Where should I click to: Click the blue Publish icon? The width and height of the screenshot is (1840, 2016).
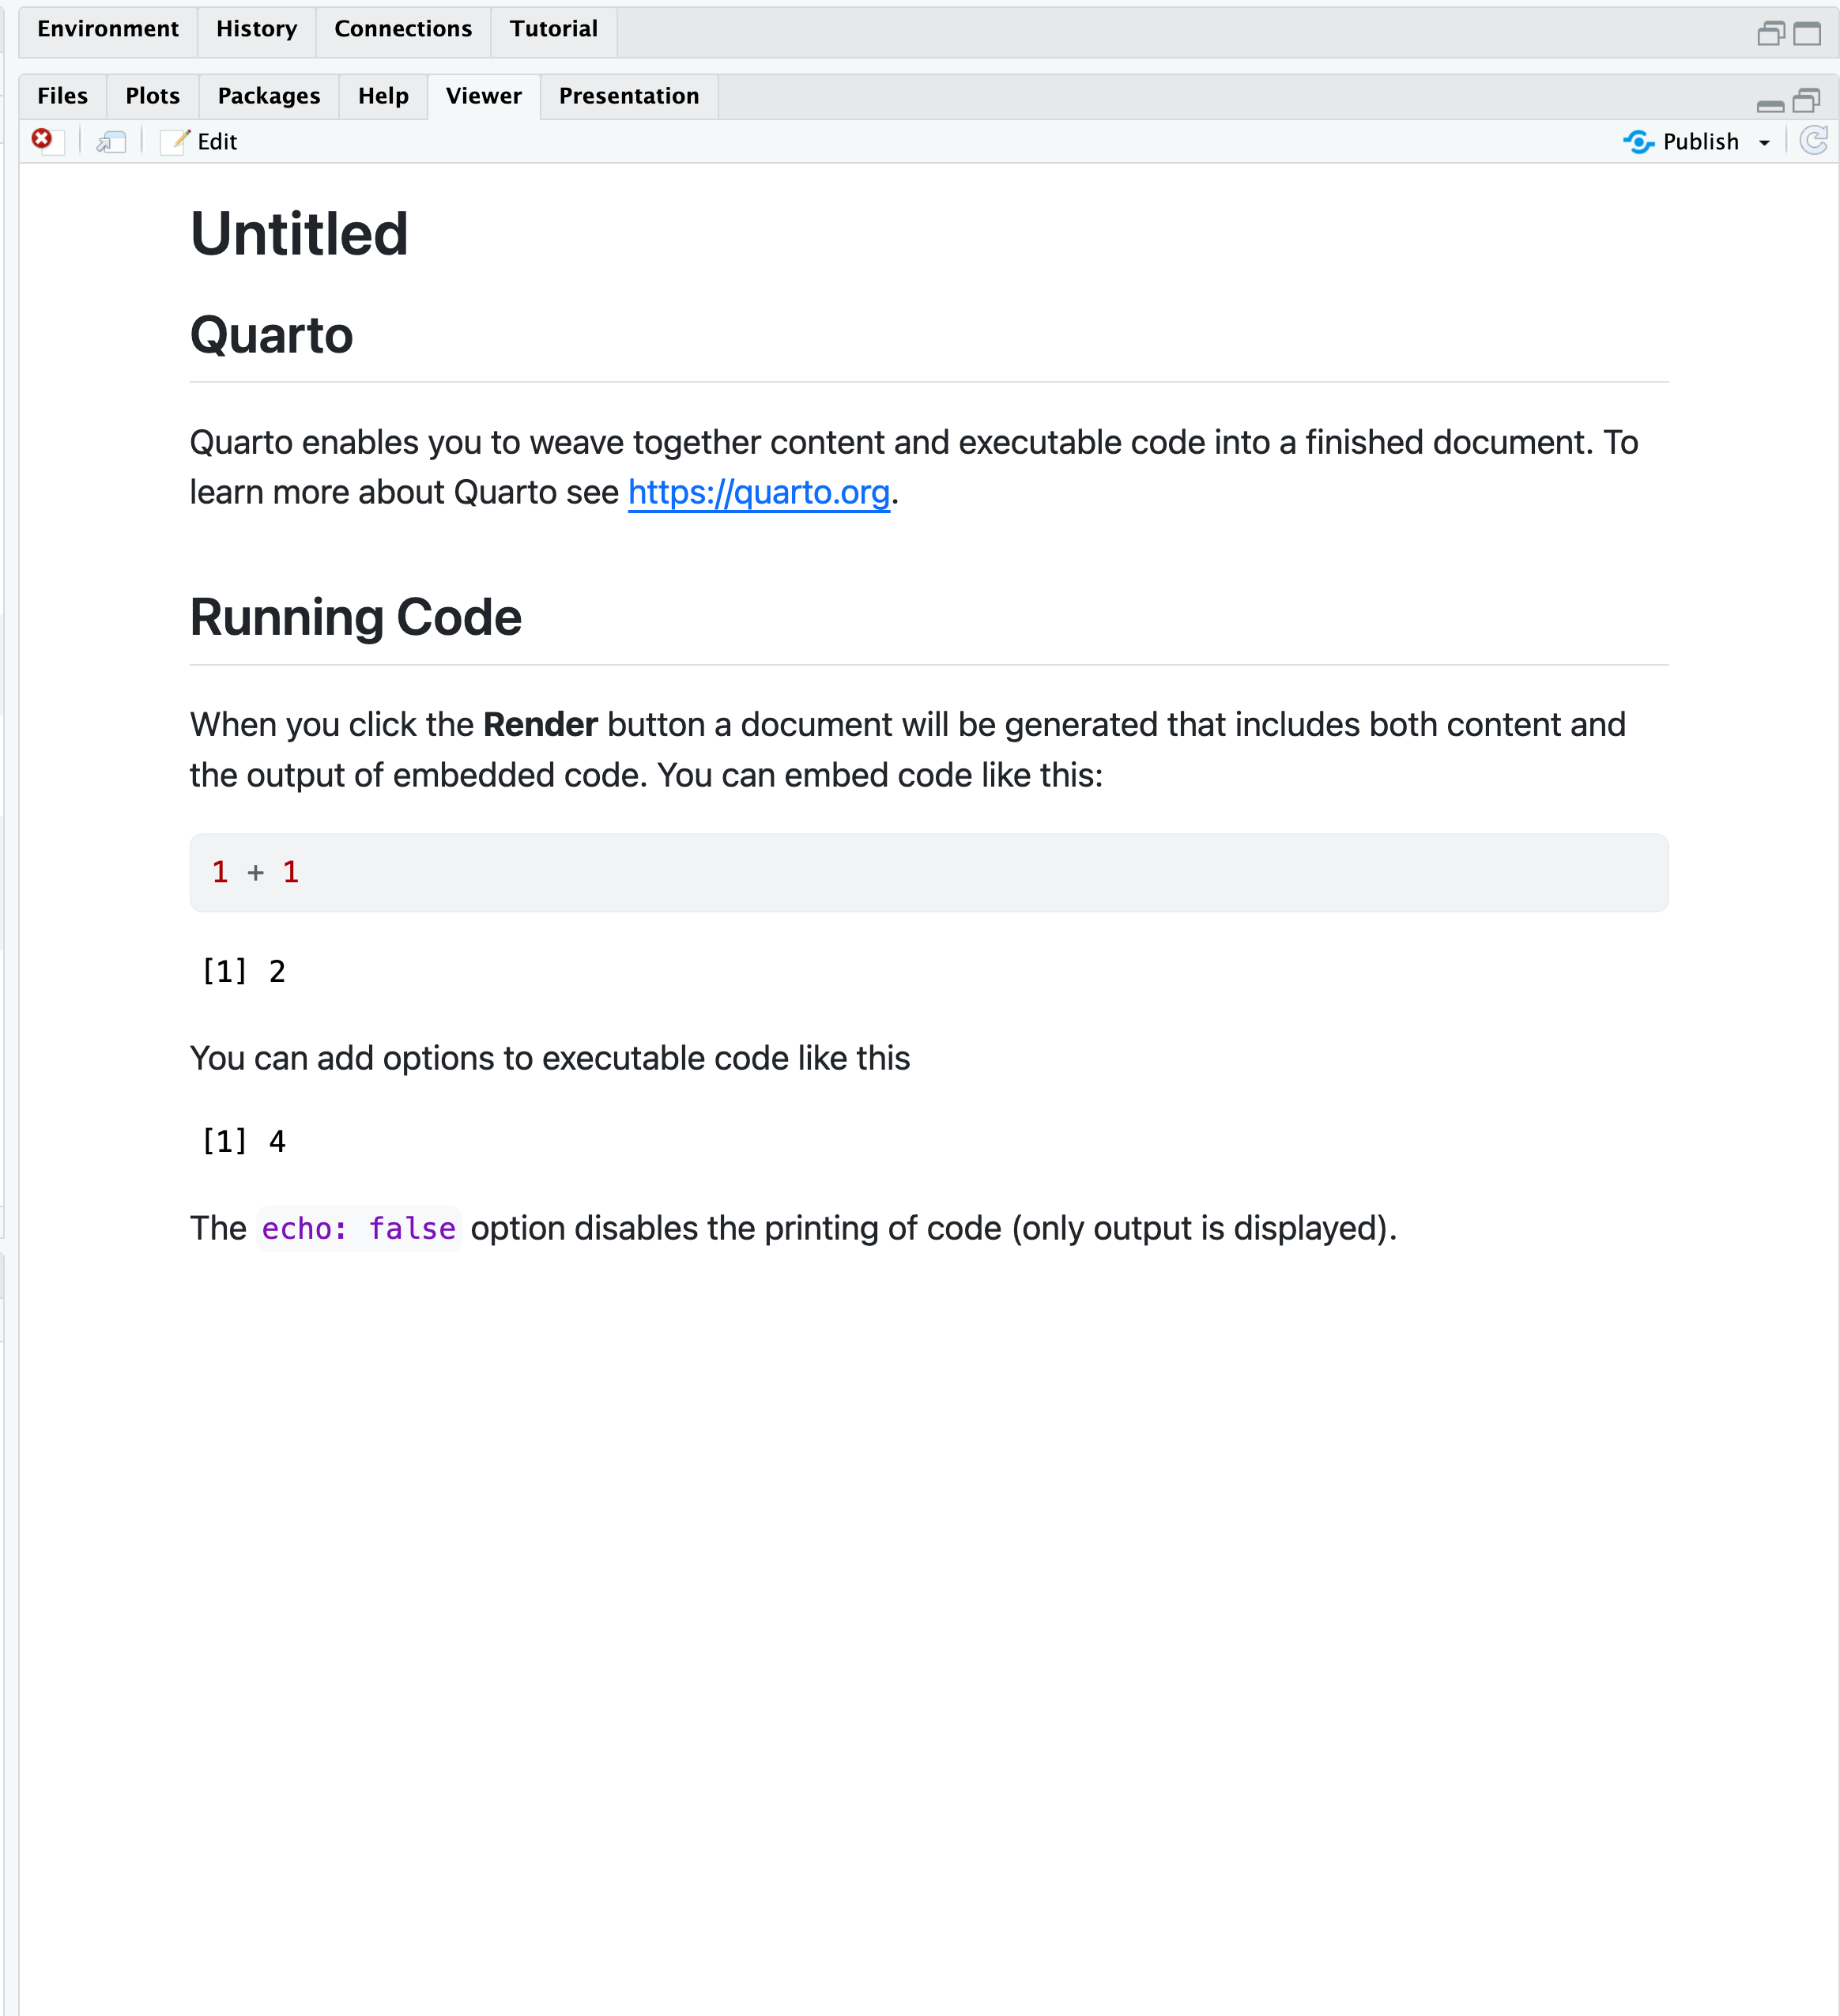pyautogui.click(x=1638, y=142)
